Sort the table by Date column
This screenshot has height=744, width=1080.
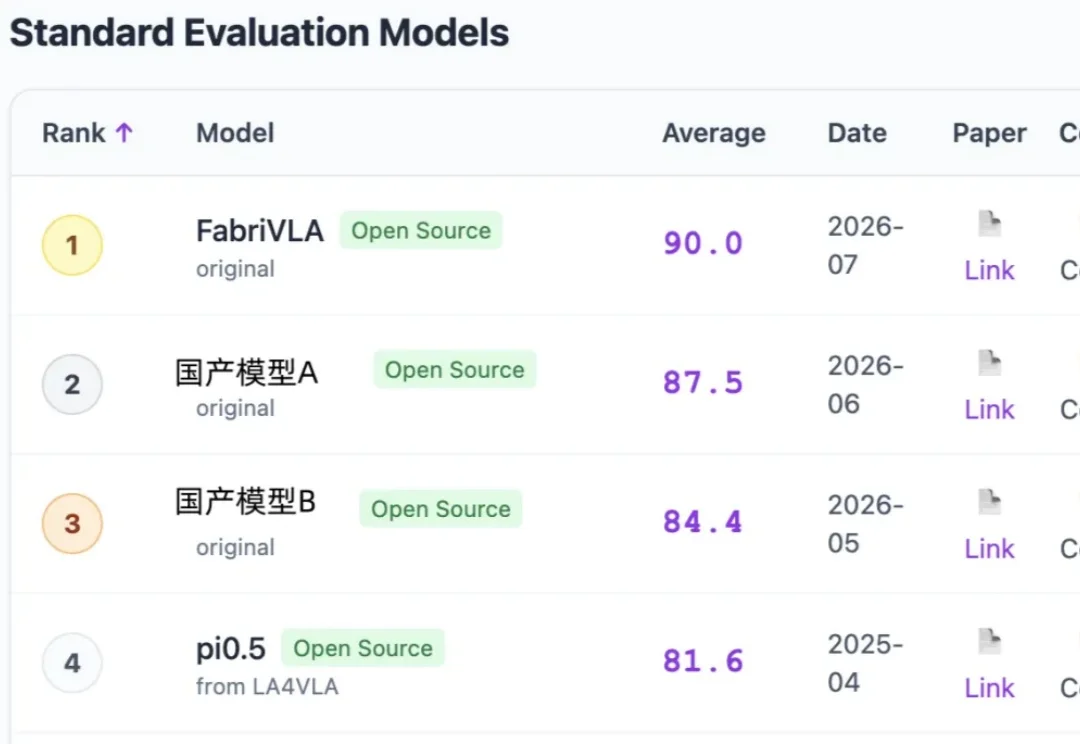click(x=857, y=133)
